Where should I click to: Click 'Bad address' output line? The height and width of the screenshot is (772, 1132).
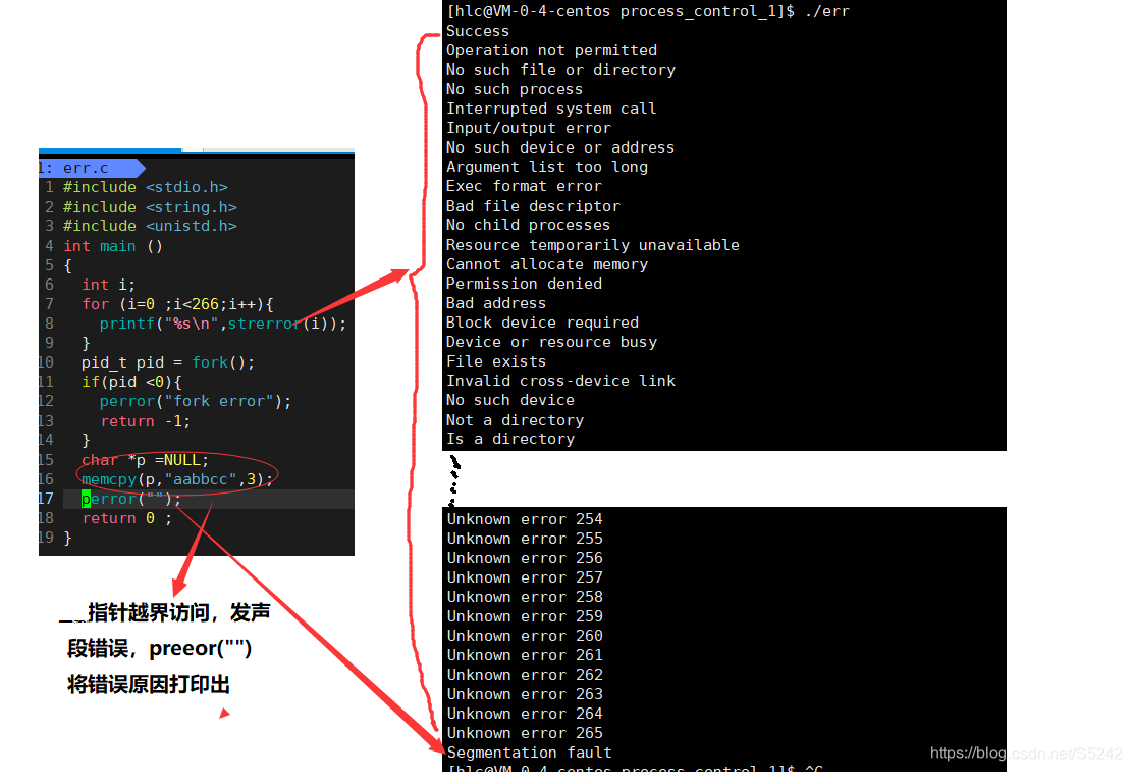[x=496, y=303]
